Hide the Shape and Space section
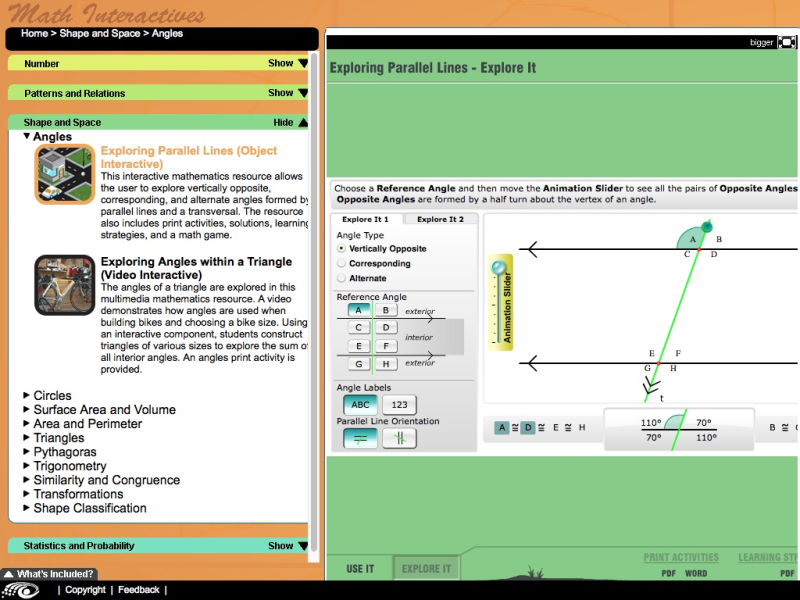This screenshot has width=800, height=600. (290, 122)
